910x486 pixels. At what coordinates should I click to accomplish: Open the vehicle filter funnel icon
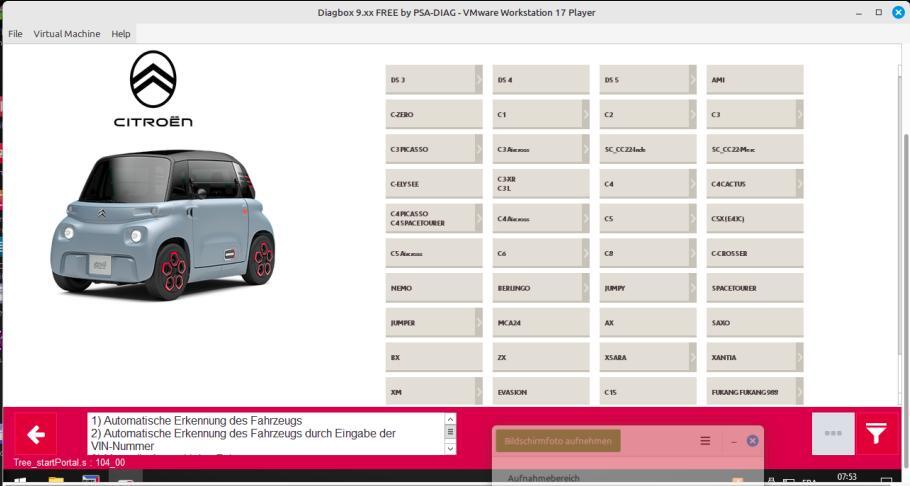pos(876,434)
